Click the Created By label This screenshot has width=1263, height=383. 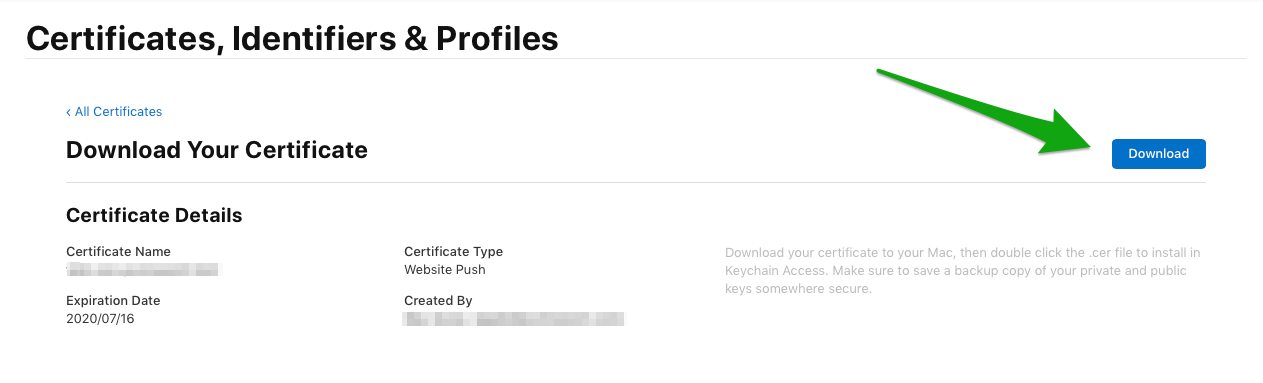438,301
